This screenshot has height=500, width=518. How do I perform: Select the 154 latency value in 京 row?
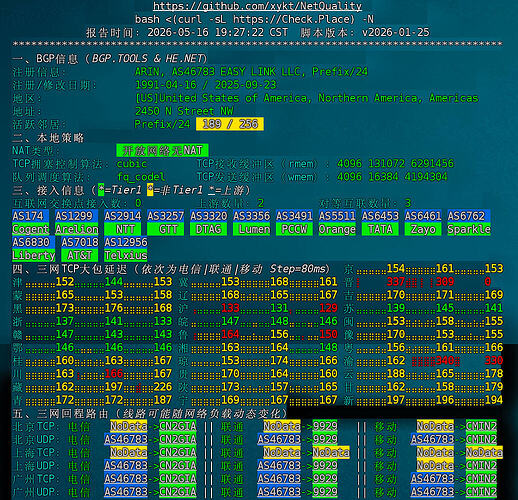[396, 269]
